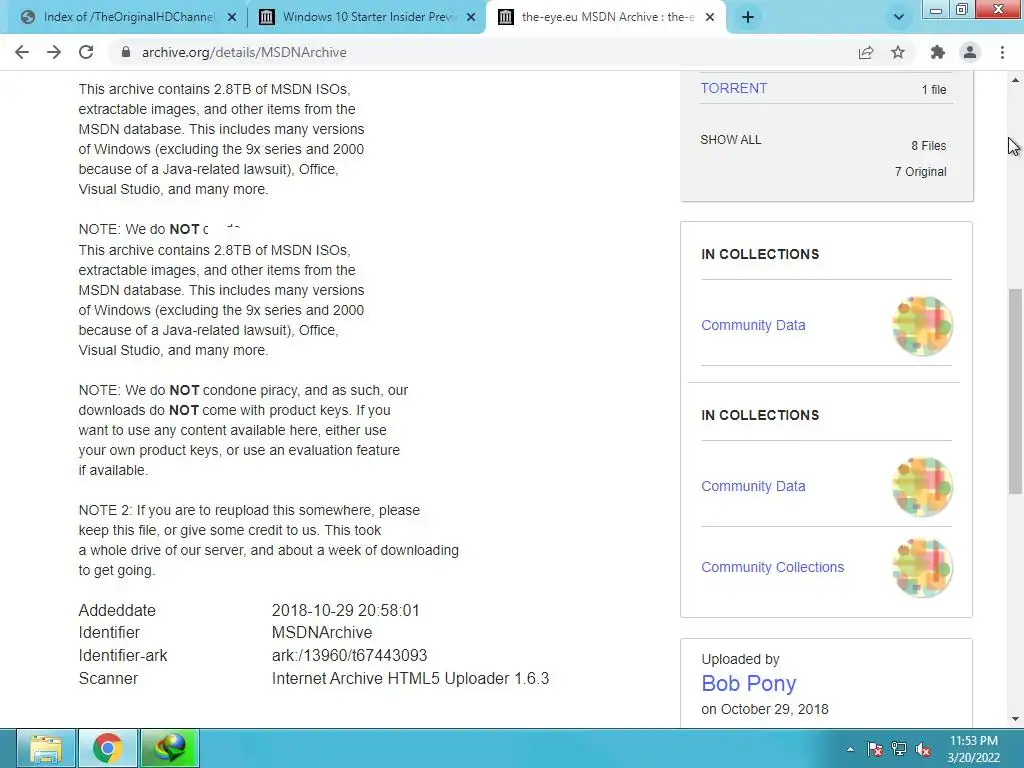Click Community Collections thumbnail image

pos(922,568)
